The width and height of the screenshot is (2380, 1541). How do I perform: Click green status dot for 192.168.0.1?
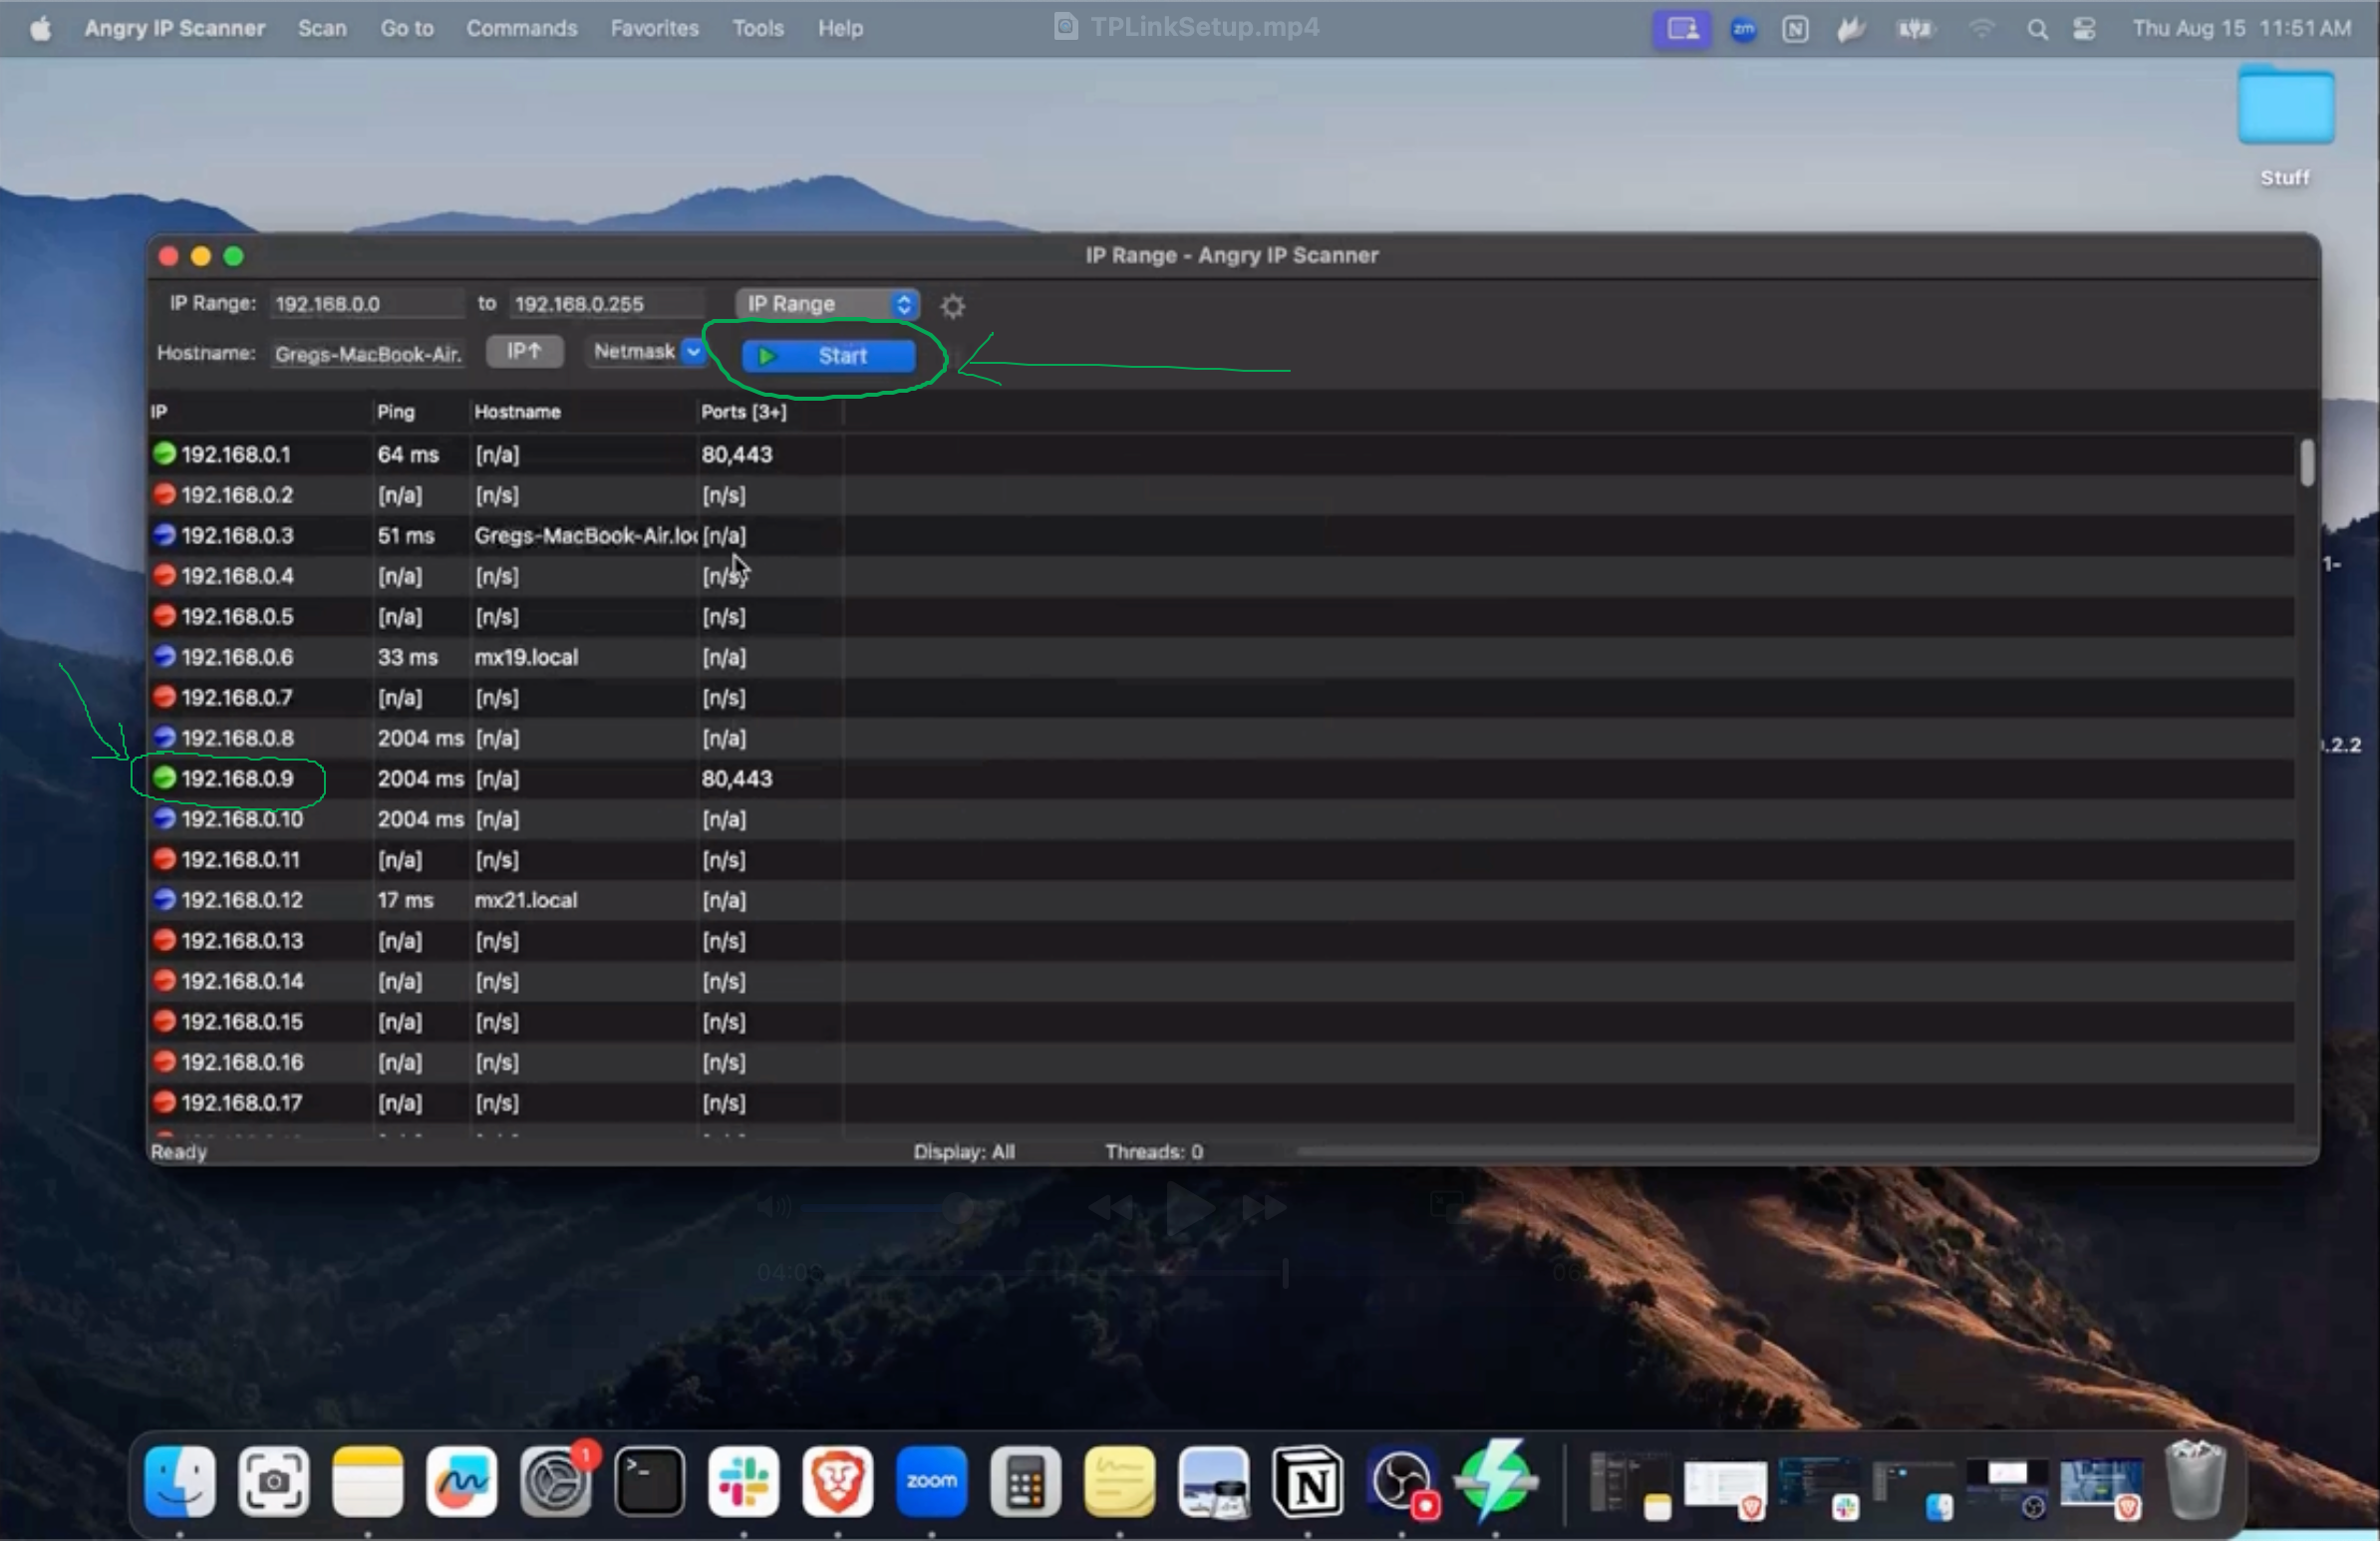(x=164, y=454)
